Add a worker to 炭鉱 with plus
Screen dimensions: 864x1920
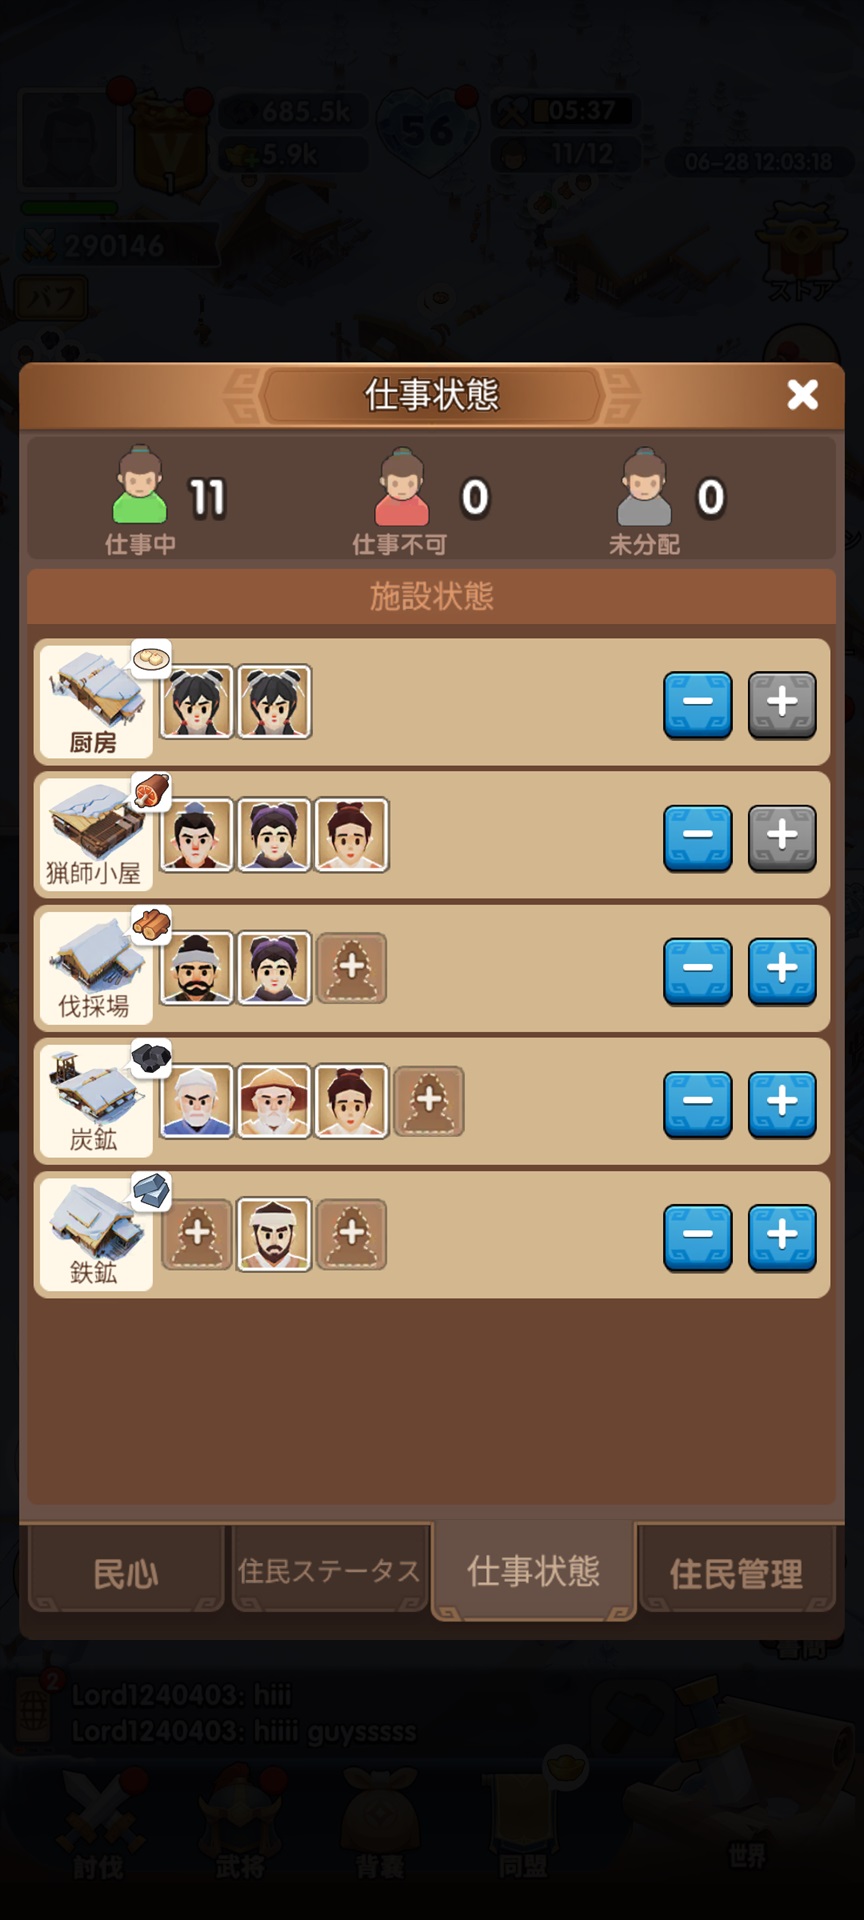pyautogui.click(x=782, y=1103)
